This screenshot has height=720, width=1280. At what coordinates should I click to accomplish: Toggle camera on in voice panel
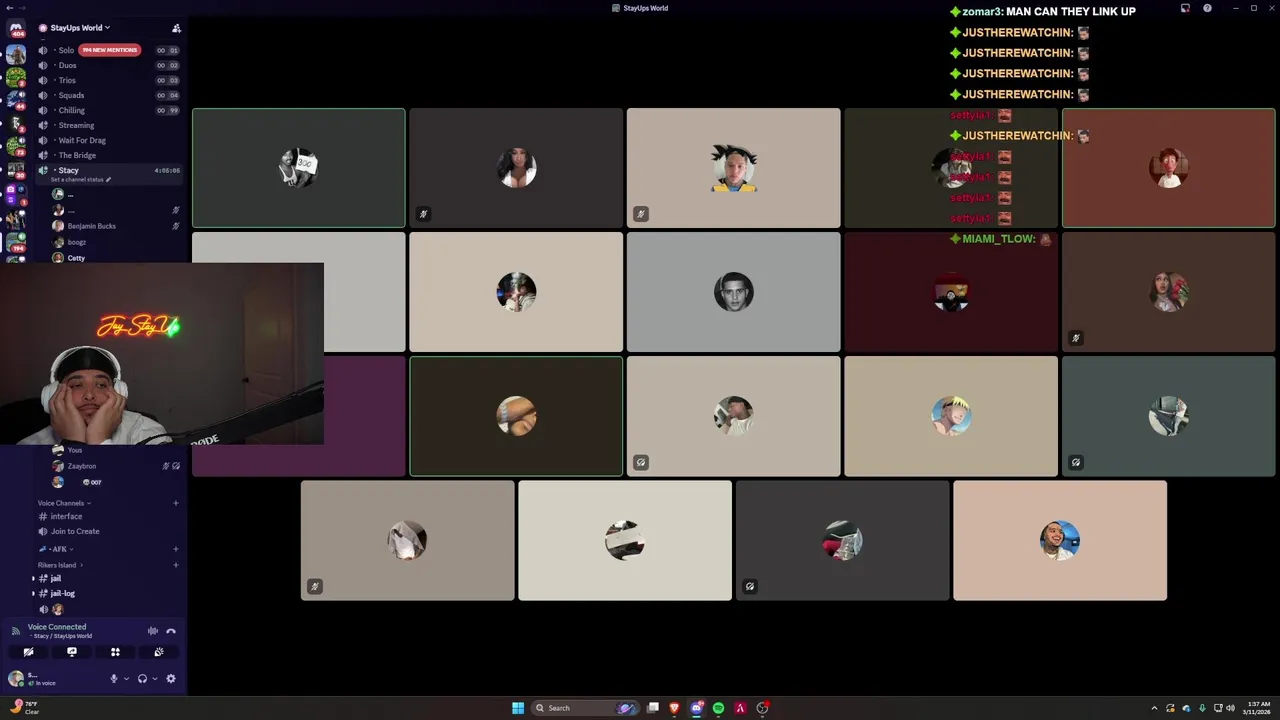(28, 652)
